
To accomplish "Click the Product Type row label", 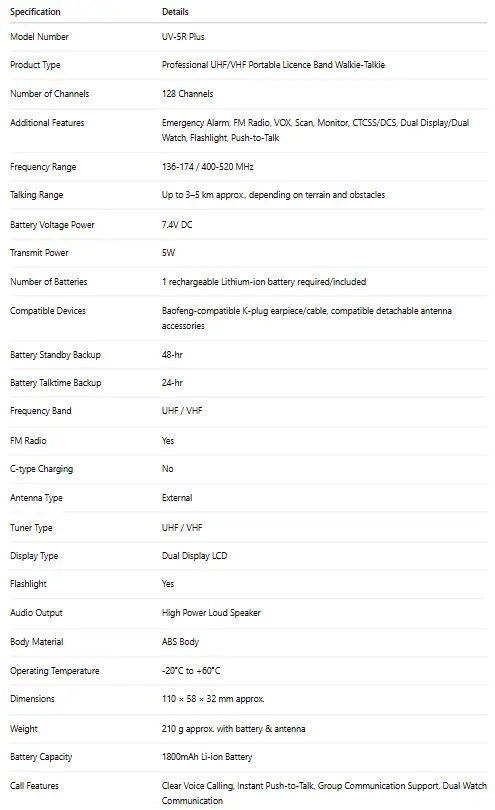I will pos(35,65).
